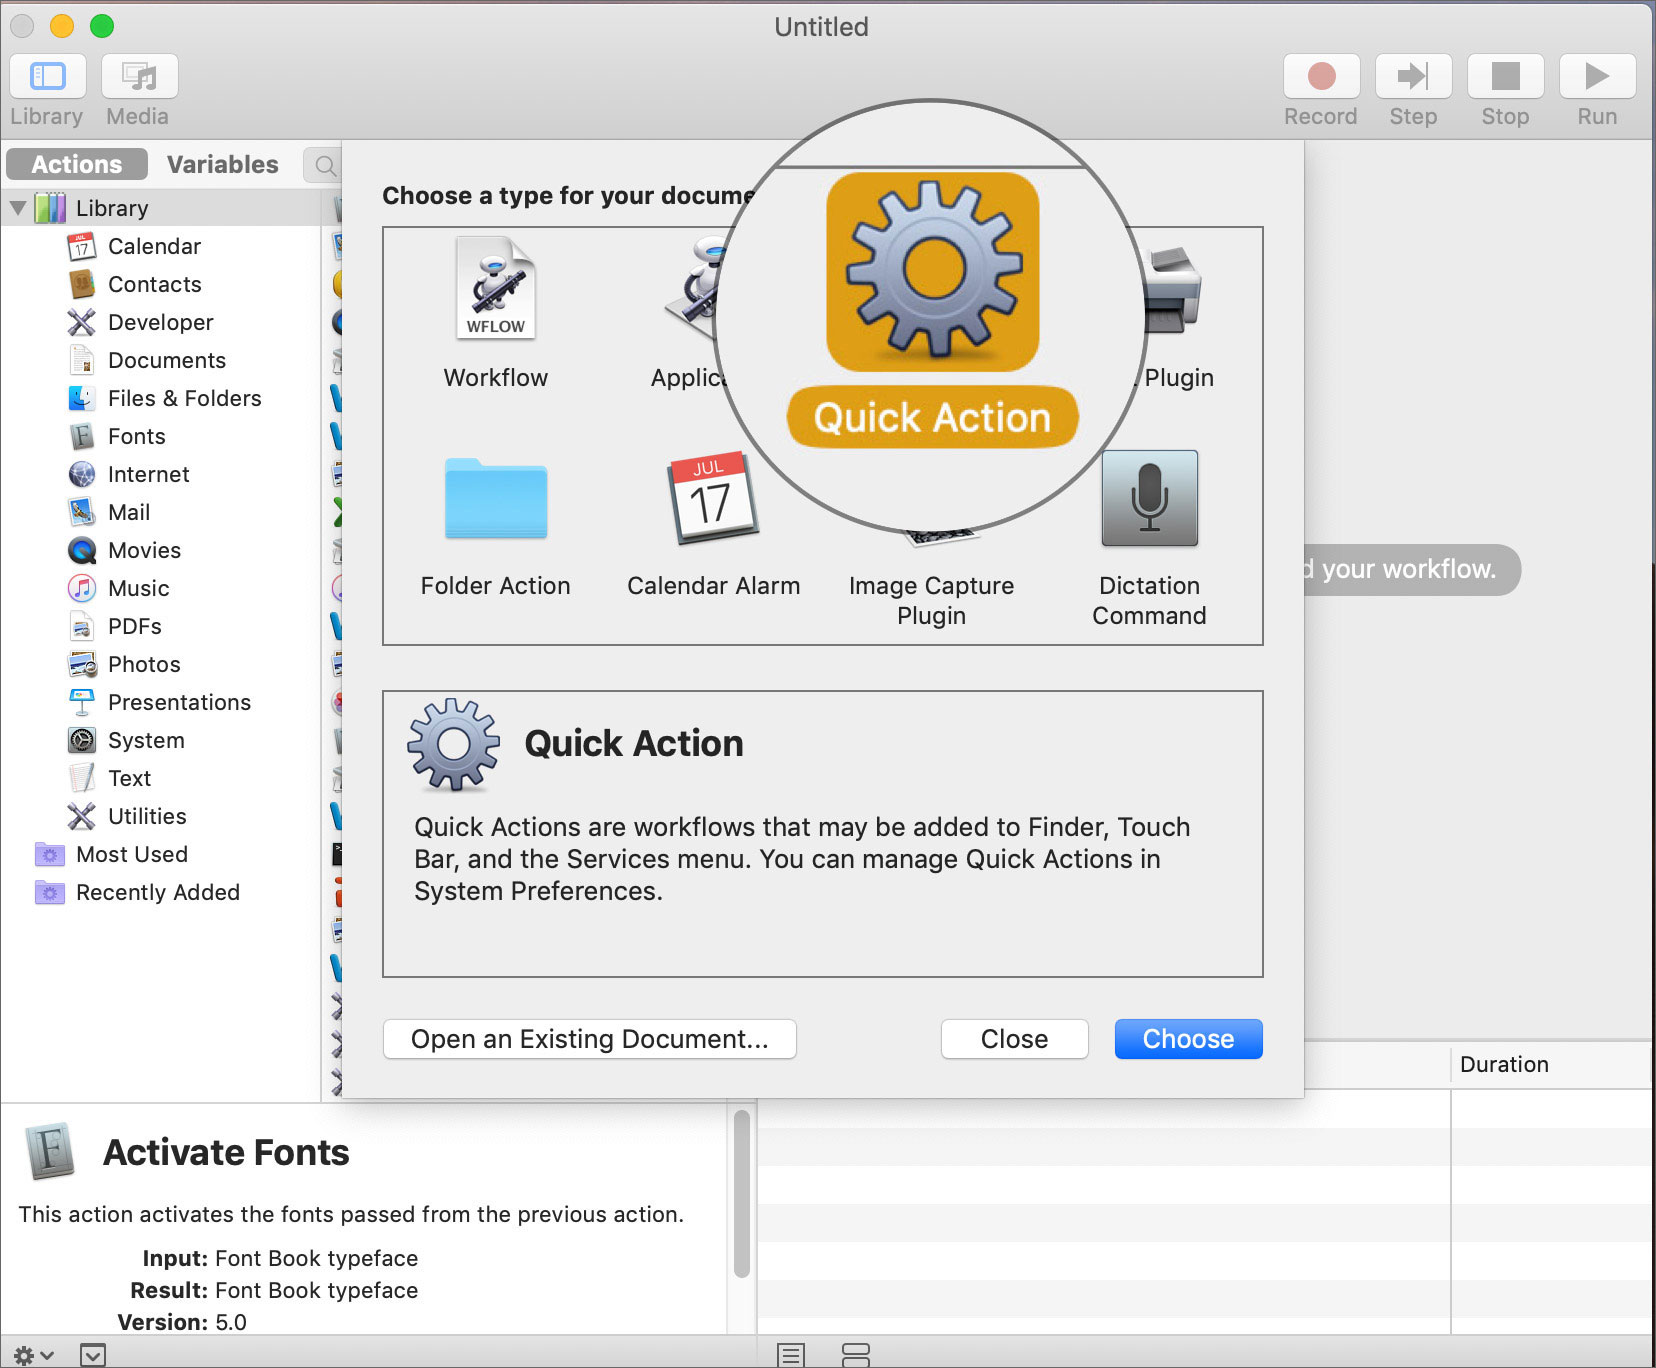Open the checkbox action popup near the gear menu
The height and width of the screenshot is (1368, 1656).
(x=93, y=1355)
